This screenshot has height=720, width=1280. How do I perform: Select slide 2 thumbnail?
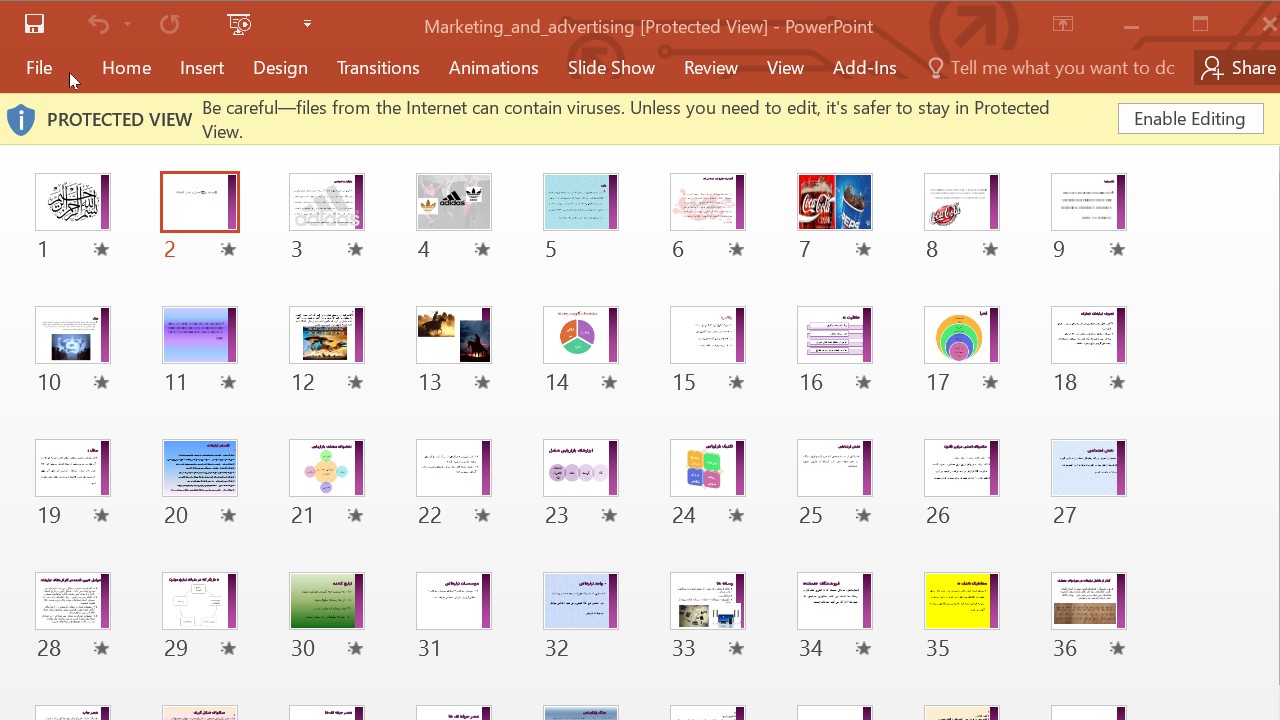(200, 202)
